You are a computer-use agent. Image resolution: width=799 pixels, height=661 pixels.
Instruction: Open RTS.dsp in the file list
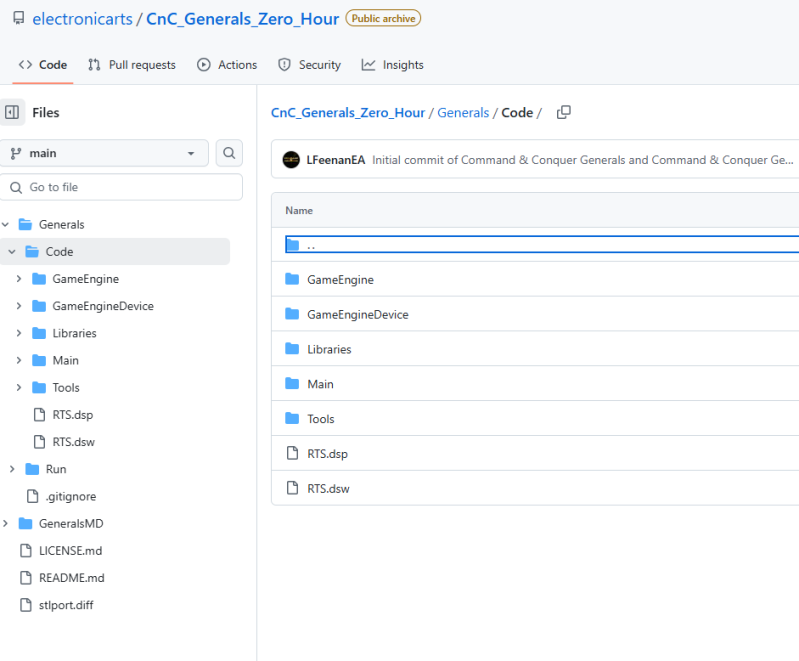coord(328,454)
